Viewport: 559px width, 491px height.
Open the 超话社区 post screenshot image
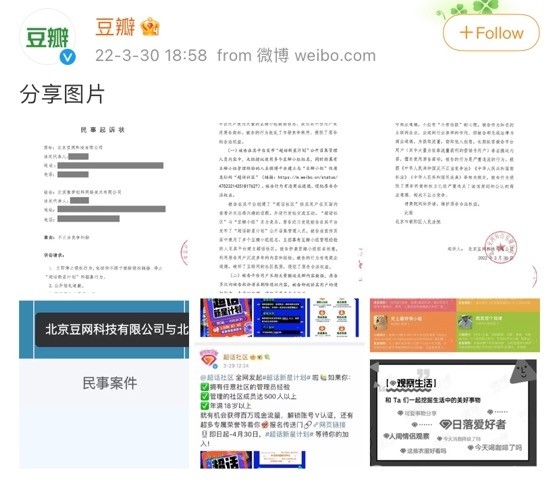pyautogui.click(x=280, y=384)
